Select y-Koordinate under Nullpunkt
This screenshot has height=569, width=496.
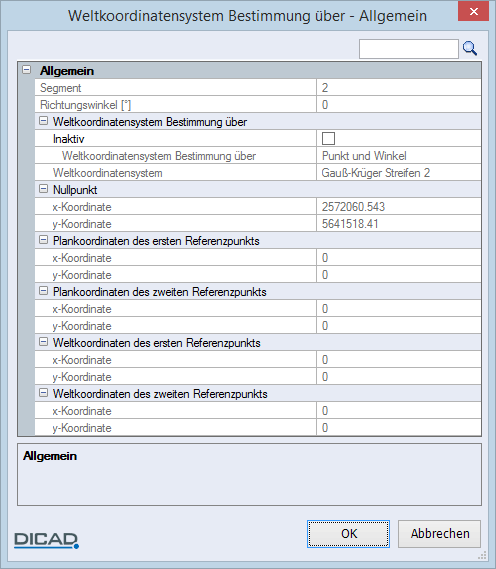click(x=82, y=224)
